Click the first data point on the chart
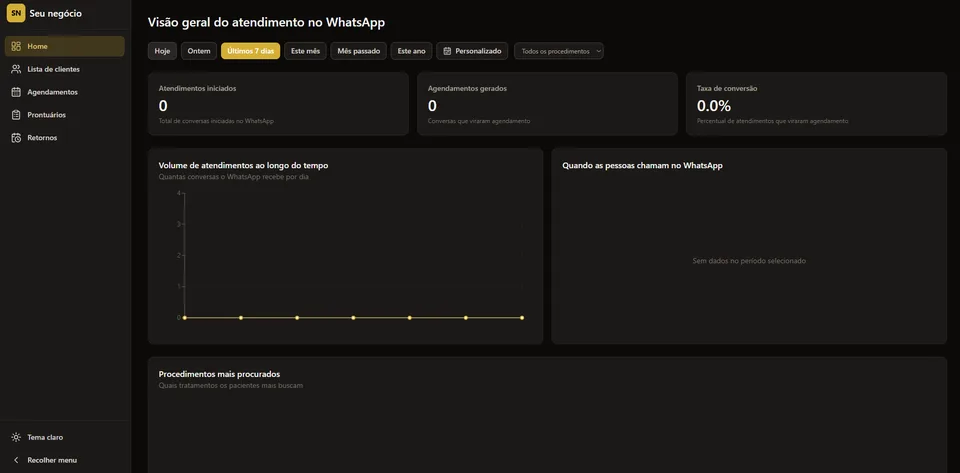This screenshot has width=960, height=473. tap(184, 318)
